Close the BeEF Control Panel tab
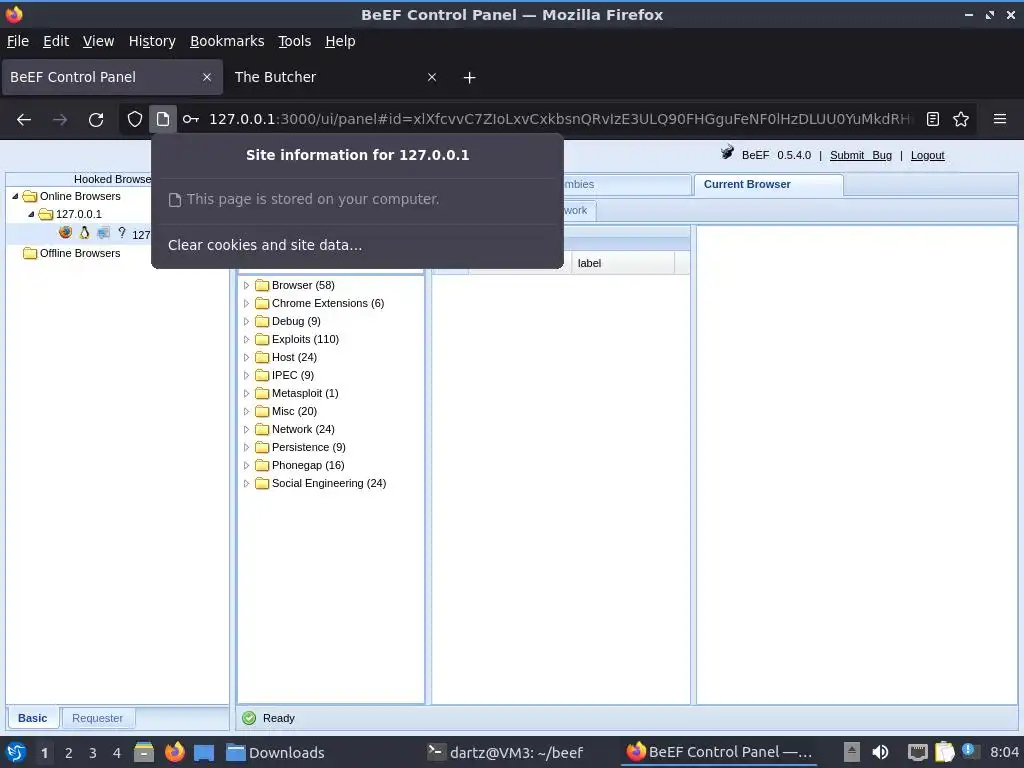 point(207,77)
